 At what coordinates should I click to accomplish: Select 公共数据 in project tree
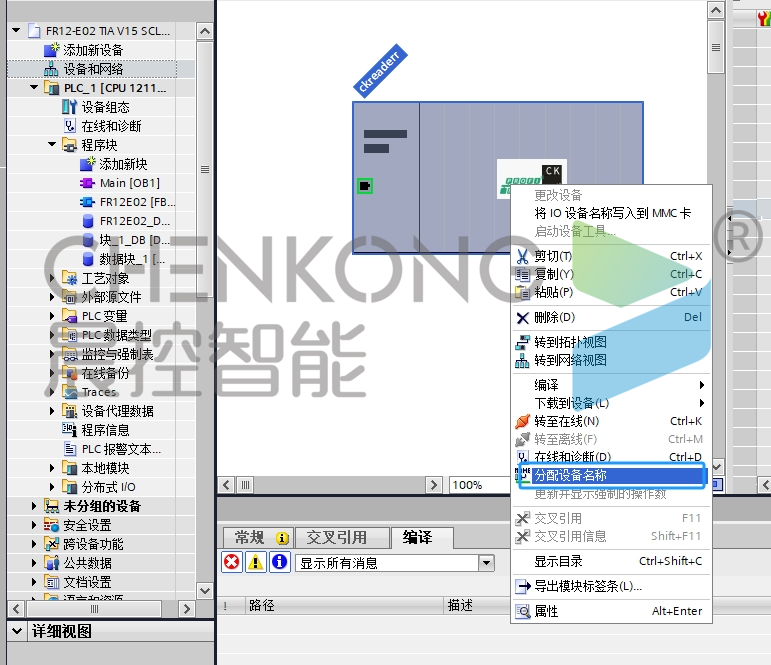87,563
